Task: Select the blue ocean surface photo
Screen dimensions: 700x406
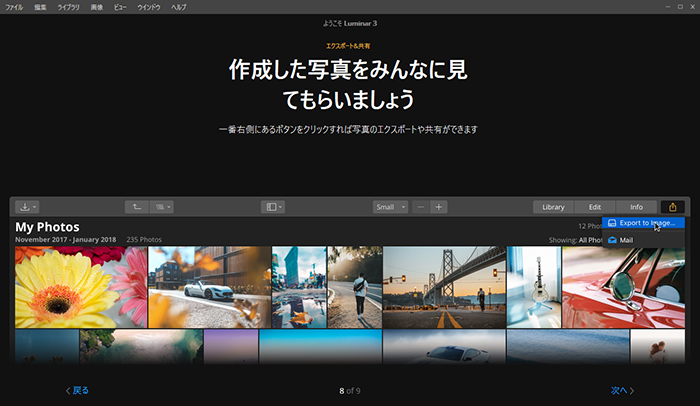Action: (568, 346)
